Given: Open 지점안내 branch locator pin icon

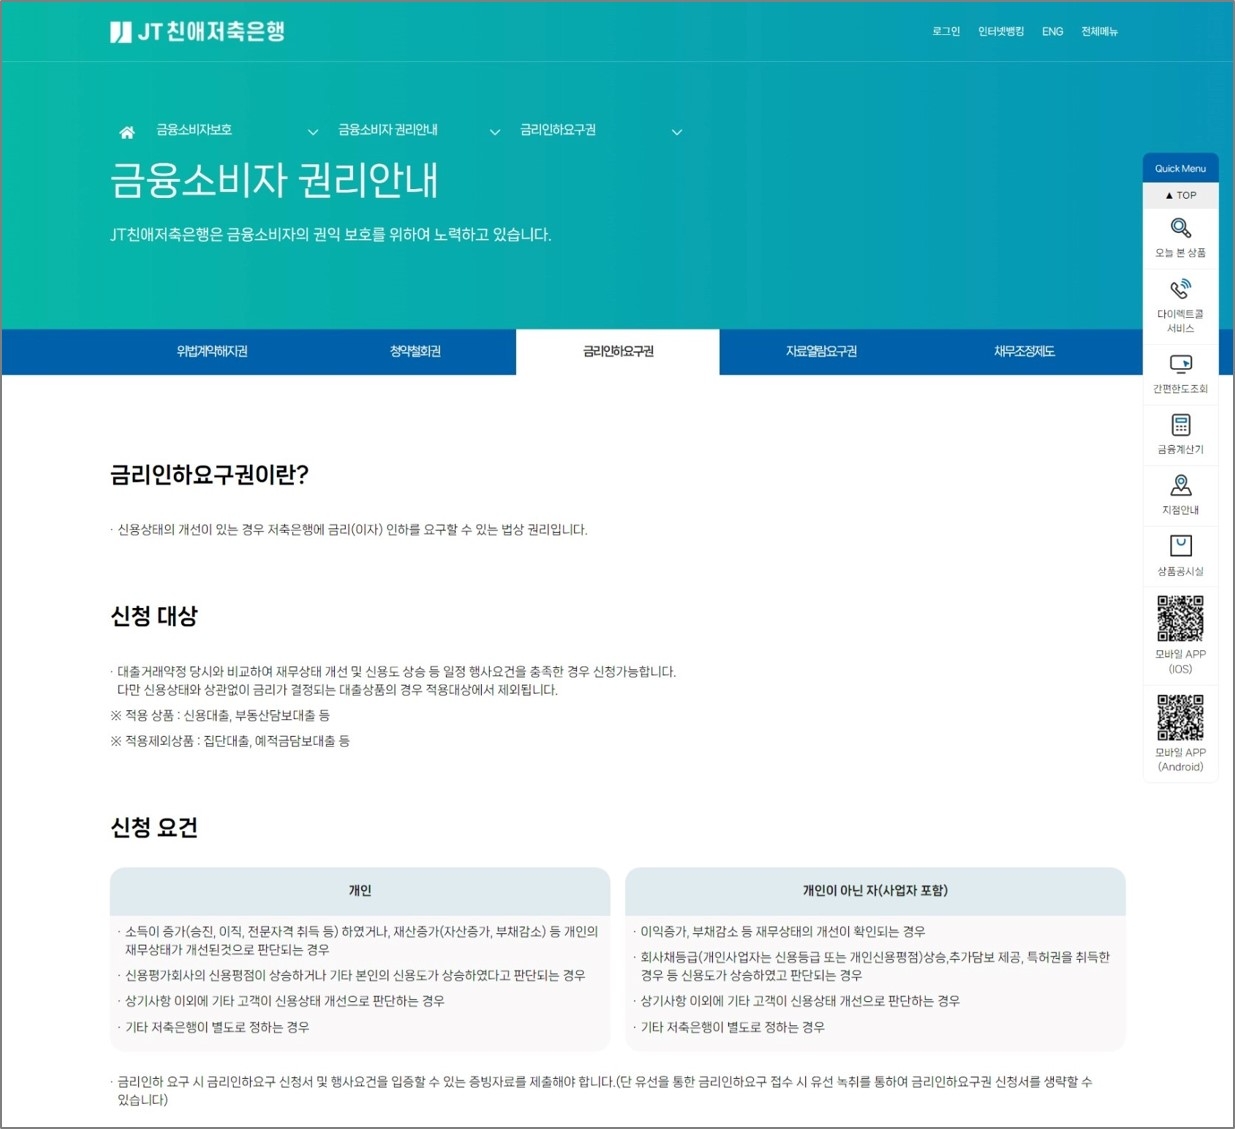Looking at the screenshot, I should click(1180, 487).
